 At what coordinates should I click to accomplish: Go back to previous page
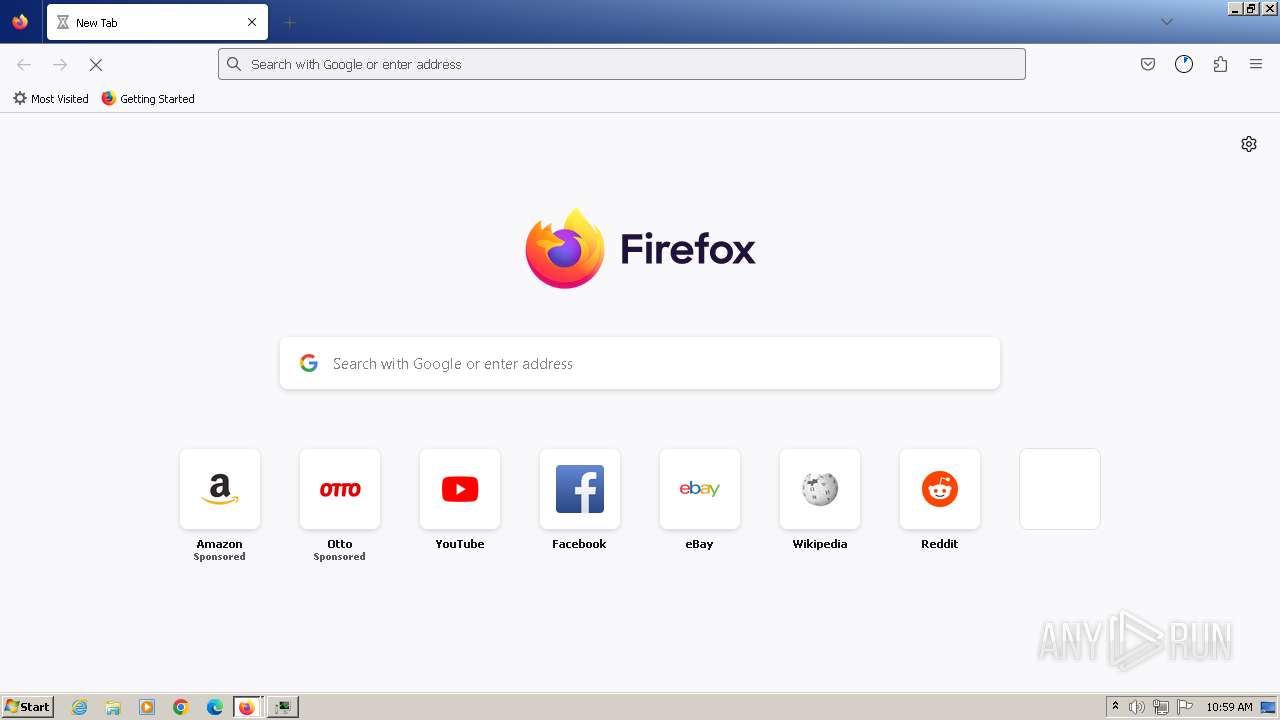pyautogui.click(x=24, y=64)
